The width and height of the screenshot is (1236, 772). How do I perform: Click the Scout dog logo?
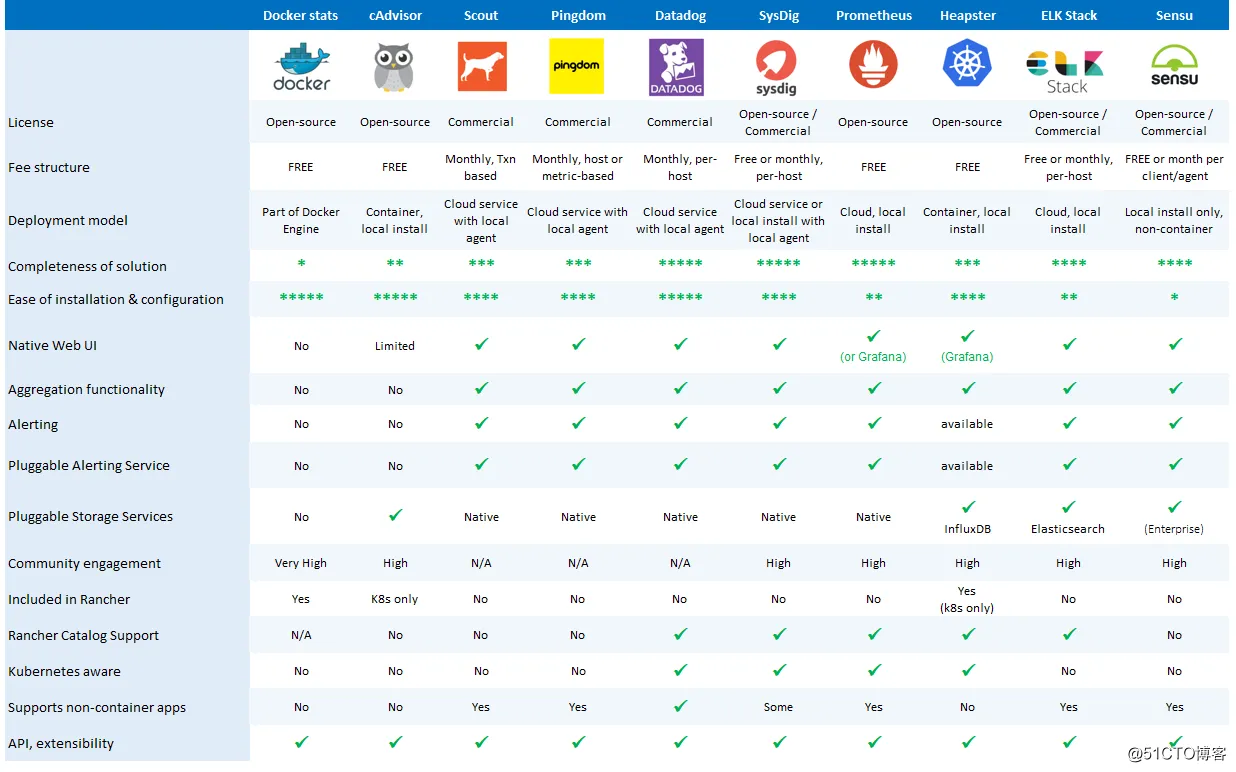tap(481, 67)
